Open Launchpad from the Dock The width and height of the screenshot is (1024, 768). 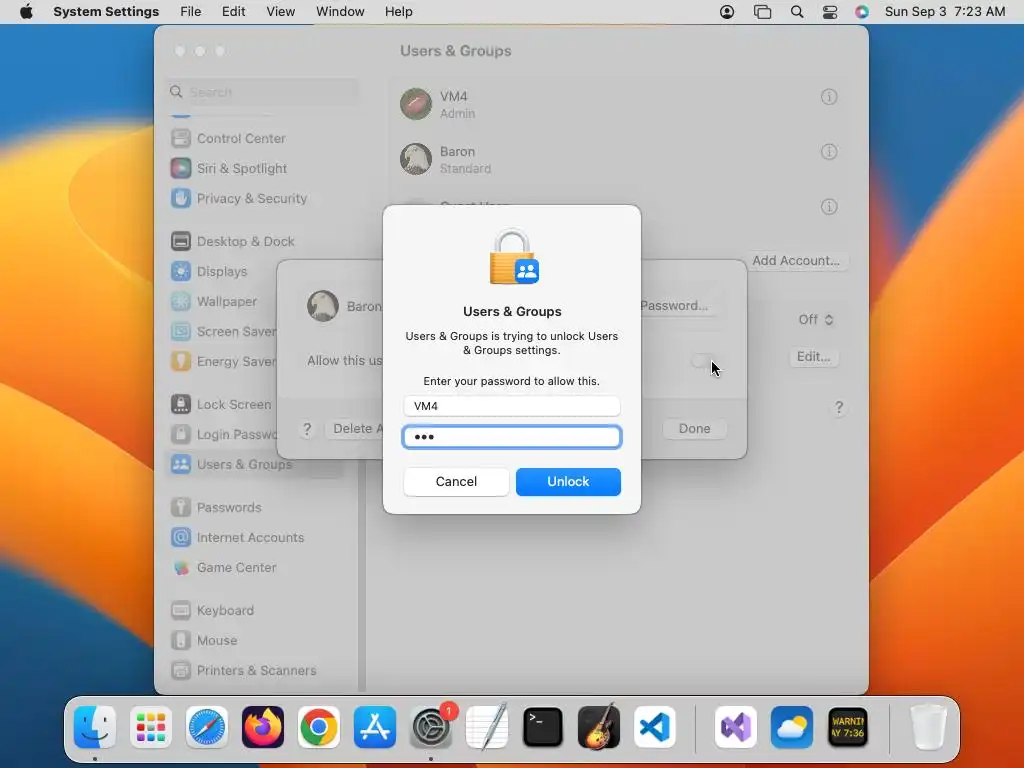pos(151,727)
